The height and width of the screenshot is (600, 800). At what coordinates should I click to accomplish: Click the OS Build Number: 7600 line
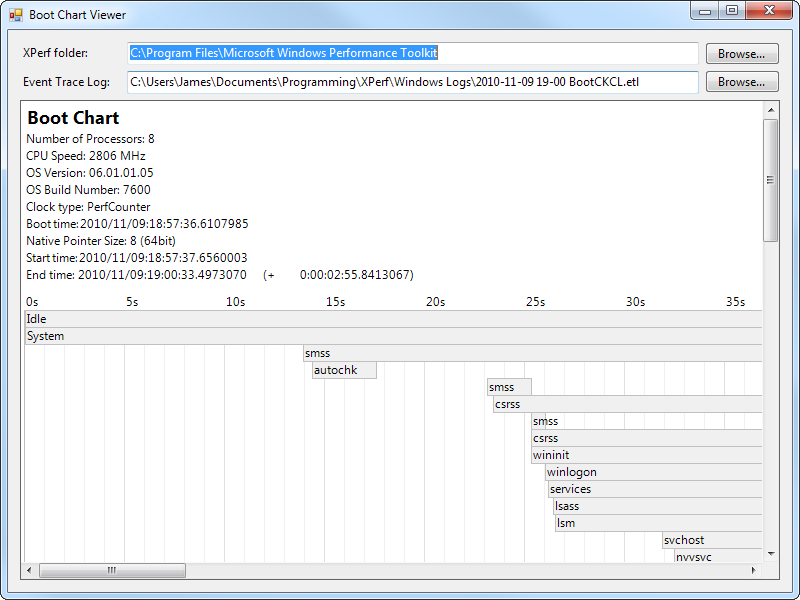point(88,190)
